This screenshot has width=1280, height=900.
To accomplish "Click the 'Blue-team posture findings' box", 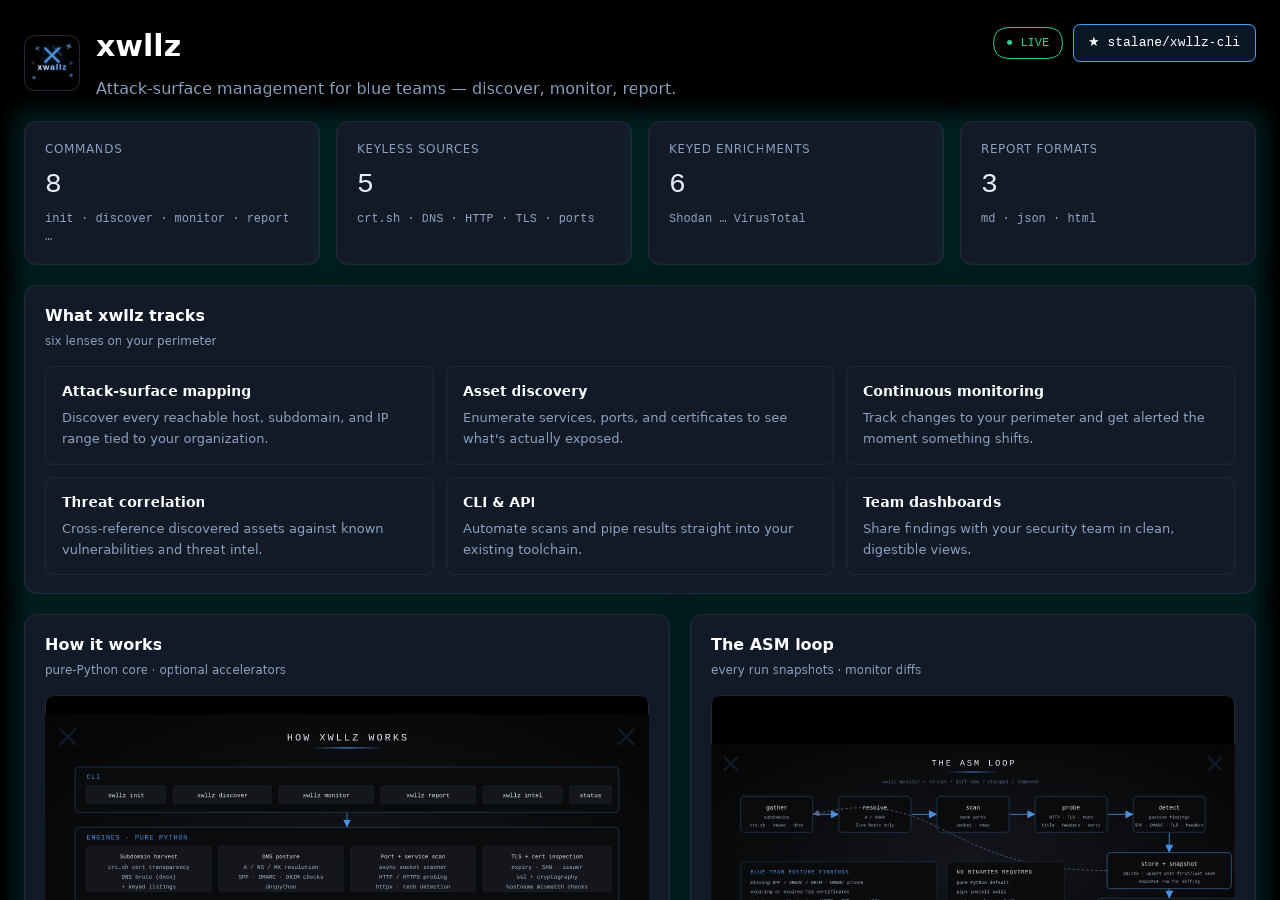I will click(839, 881).
